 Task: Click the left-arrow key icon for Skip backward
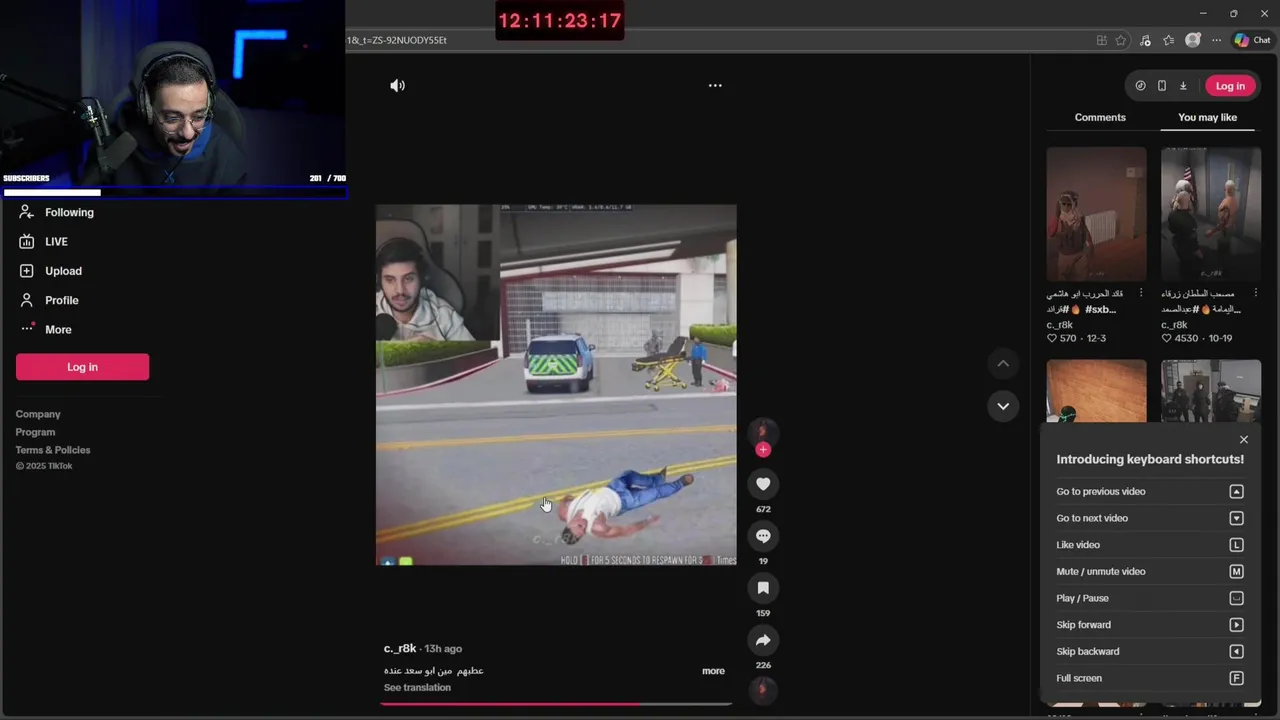click(1236, 651)
